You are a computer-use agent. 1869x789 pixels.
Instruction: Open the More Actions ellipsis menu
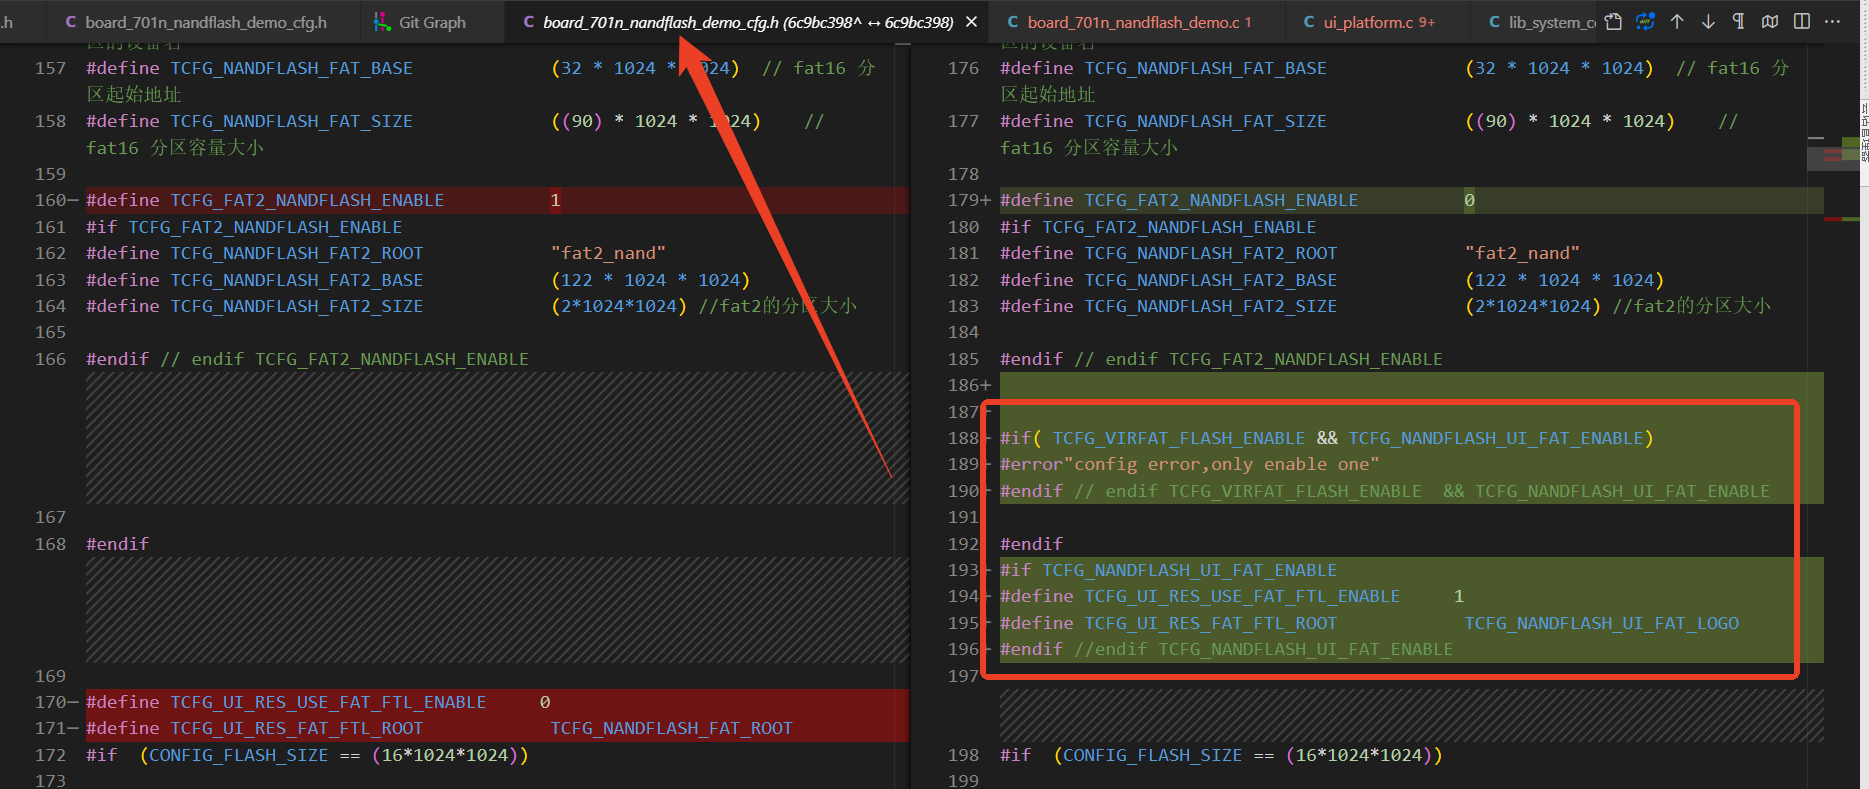click(x=1832, y=22)
